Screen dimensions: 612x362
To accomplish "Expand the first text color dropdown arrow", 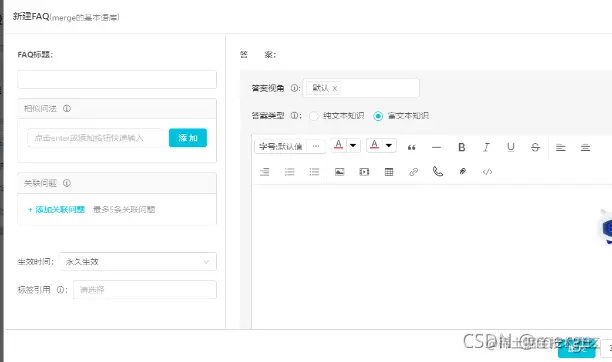I will (353, 146).
